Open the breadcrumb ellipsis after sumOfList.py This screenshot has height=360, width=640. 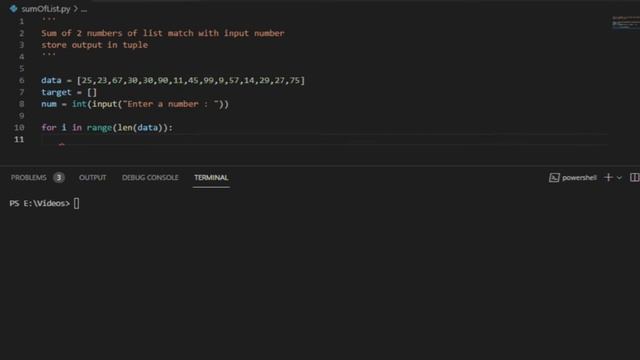(84, 9)
